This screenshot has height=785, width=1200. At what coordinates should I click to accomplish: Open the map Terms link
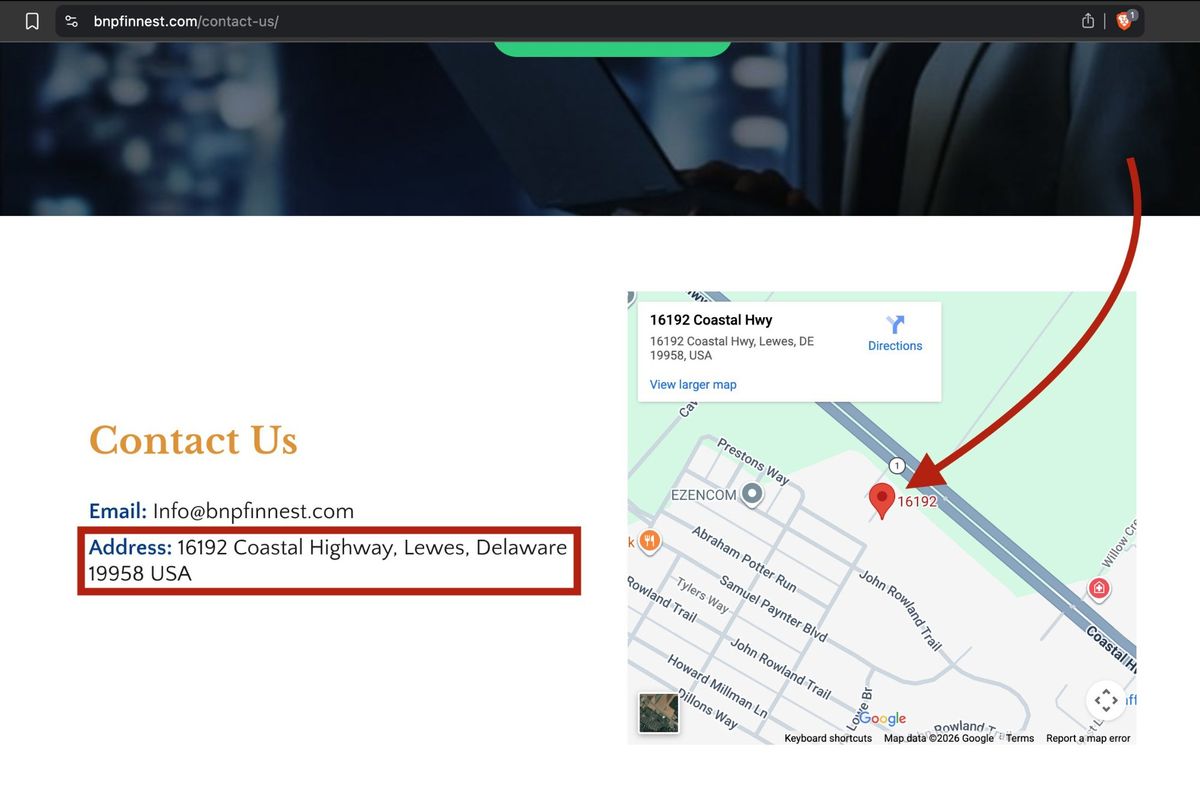(1020, 738)
